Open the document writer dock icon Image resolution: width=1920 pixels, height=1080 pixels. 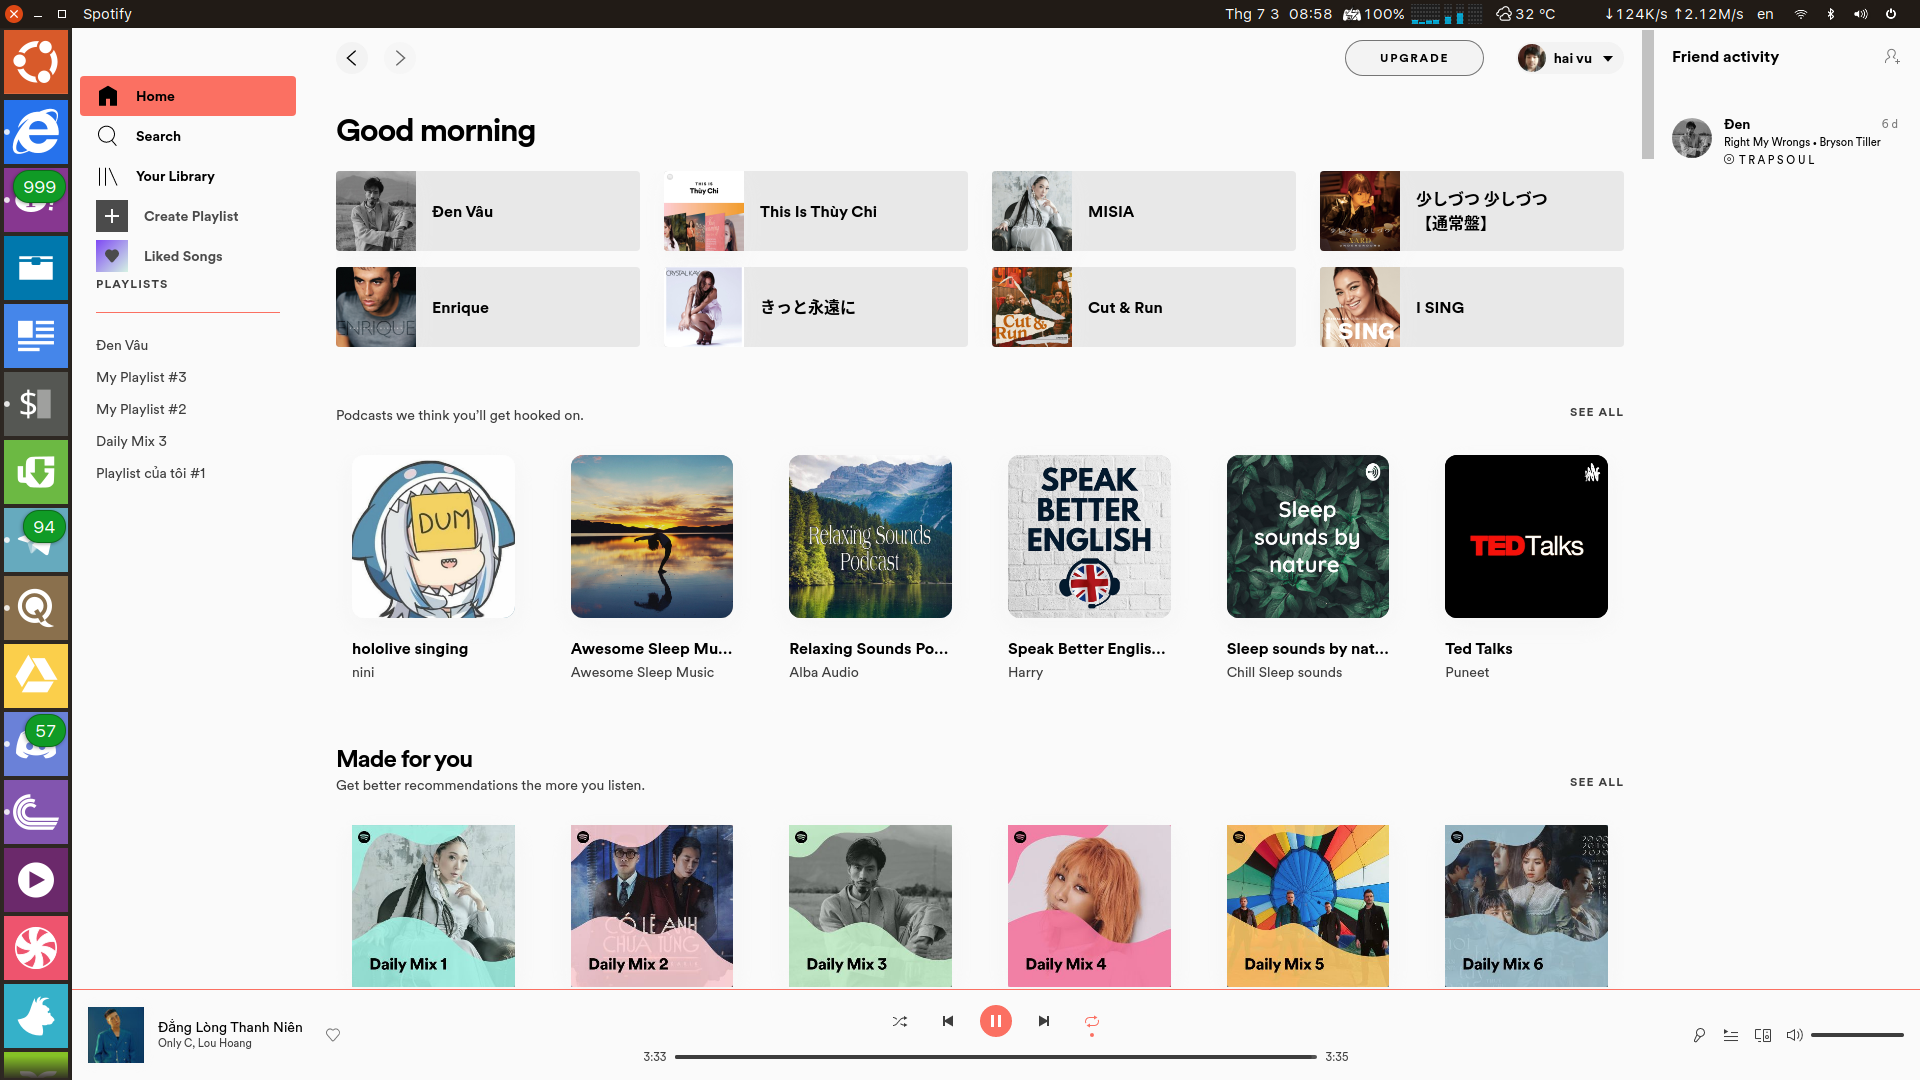coord(36,336)
